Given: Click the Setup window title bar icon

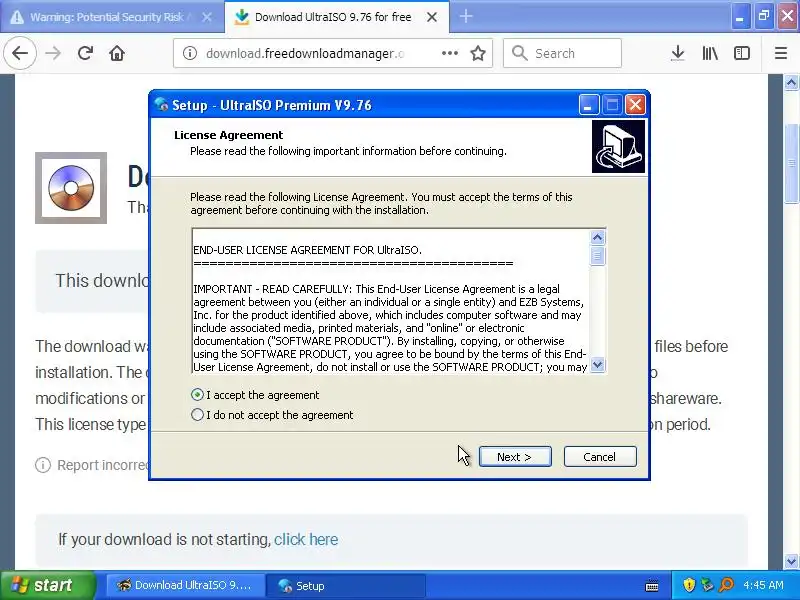Looking at the screenshot, I should [x=161, y=105].
